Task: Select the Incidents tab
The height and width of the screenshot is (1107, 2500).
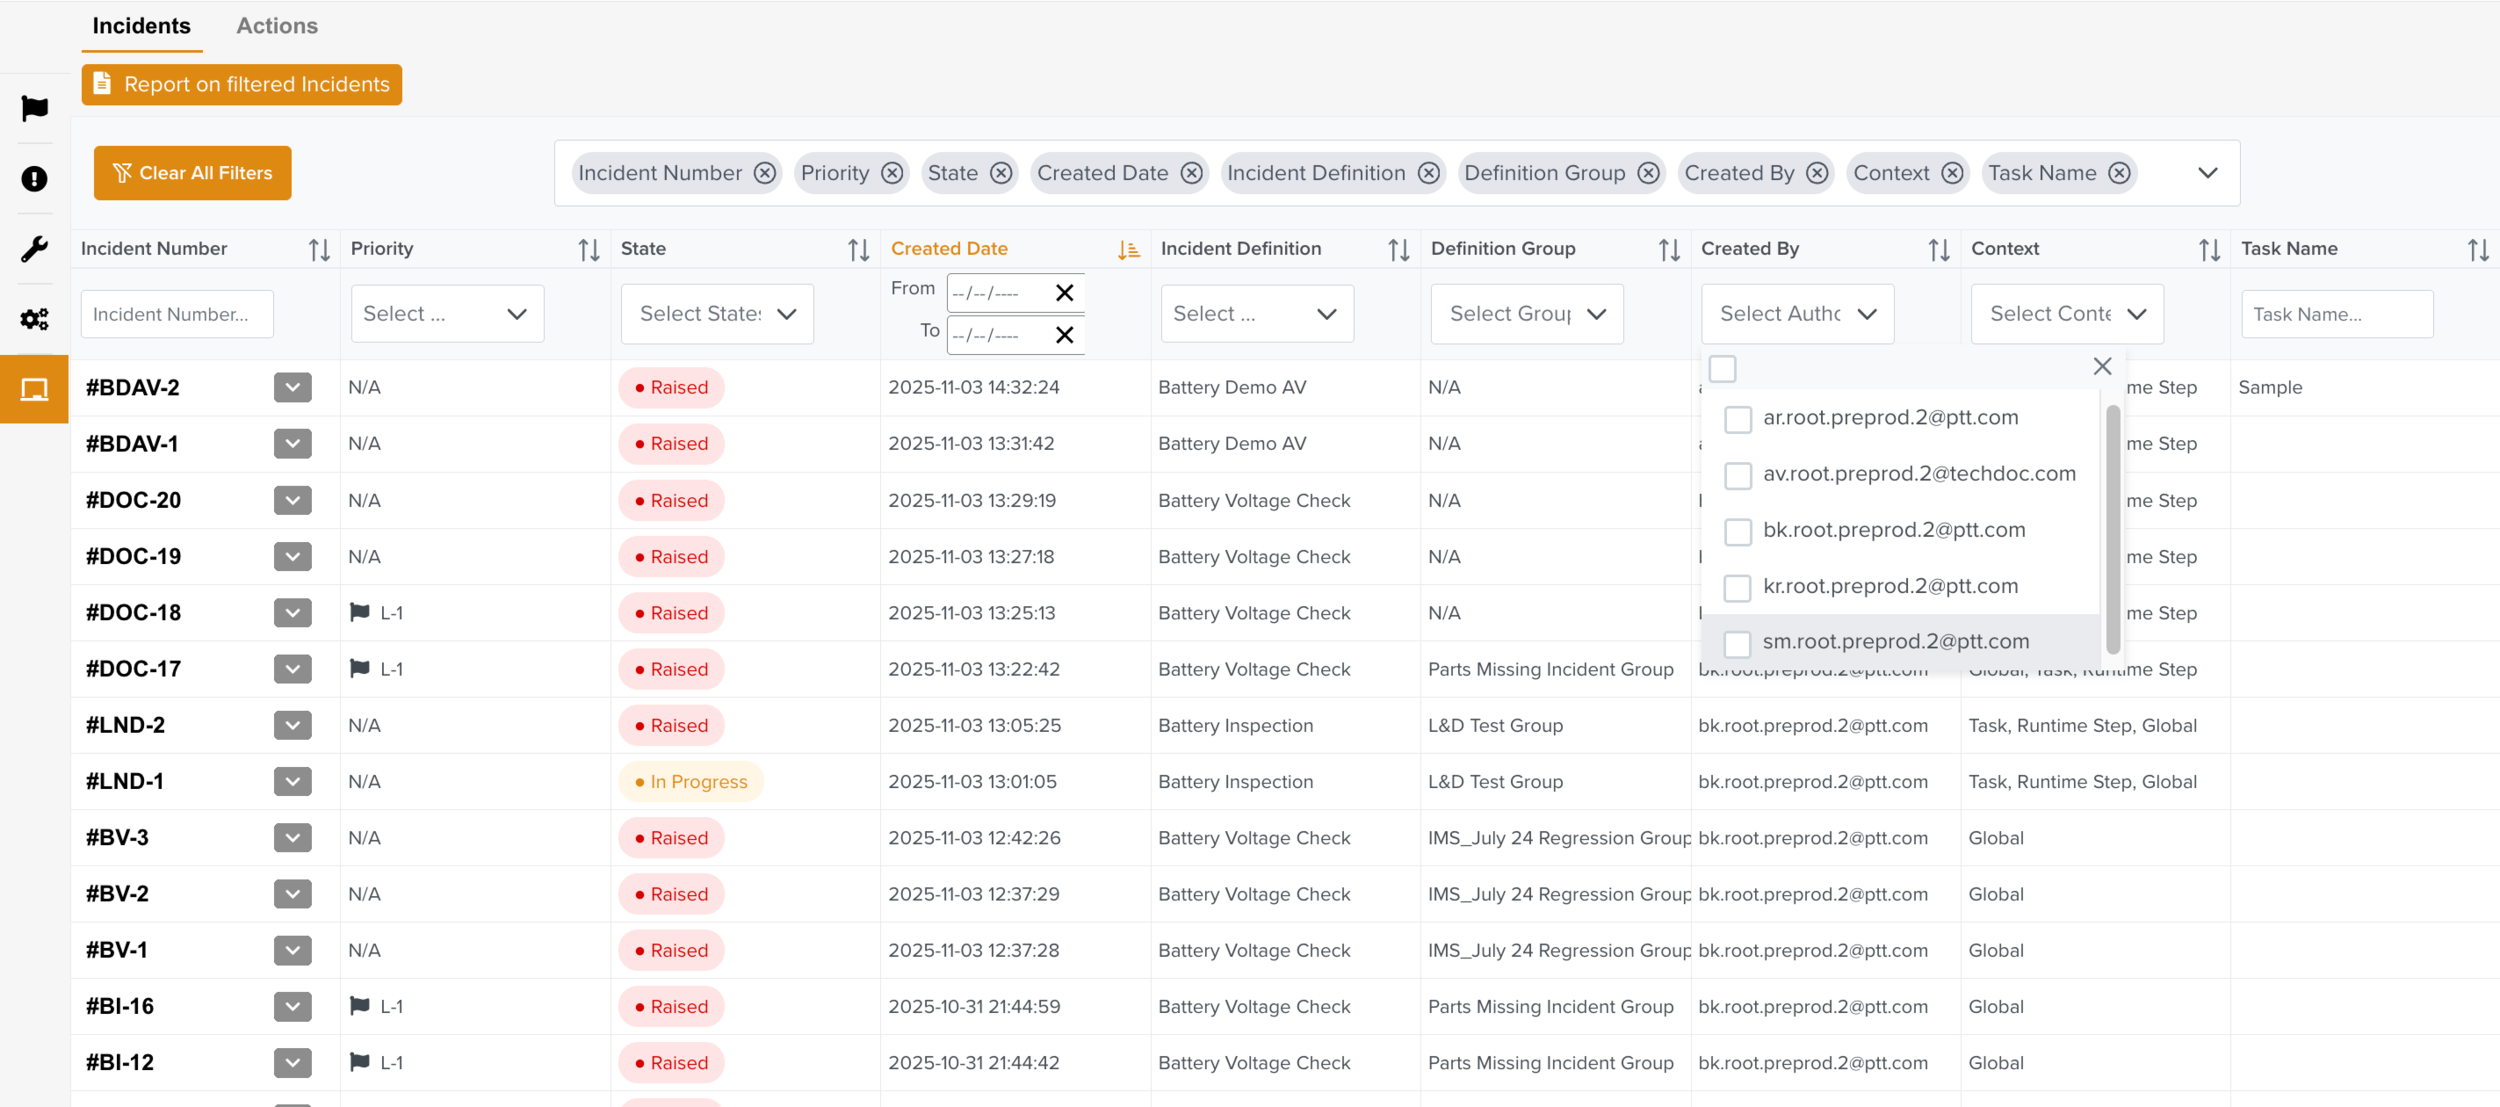Action: click(141, 26)
